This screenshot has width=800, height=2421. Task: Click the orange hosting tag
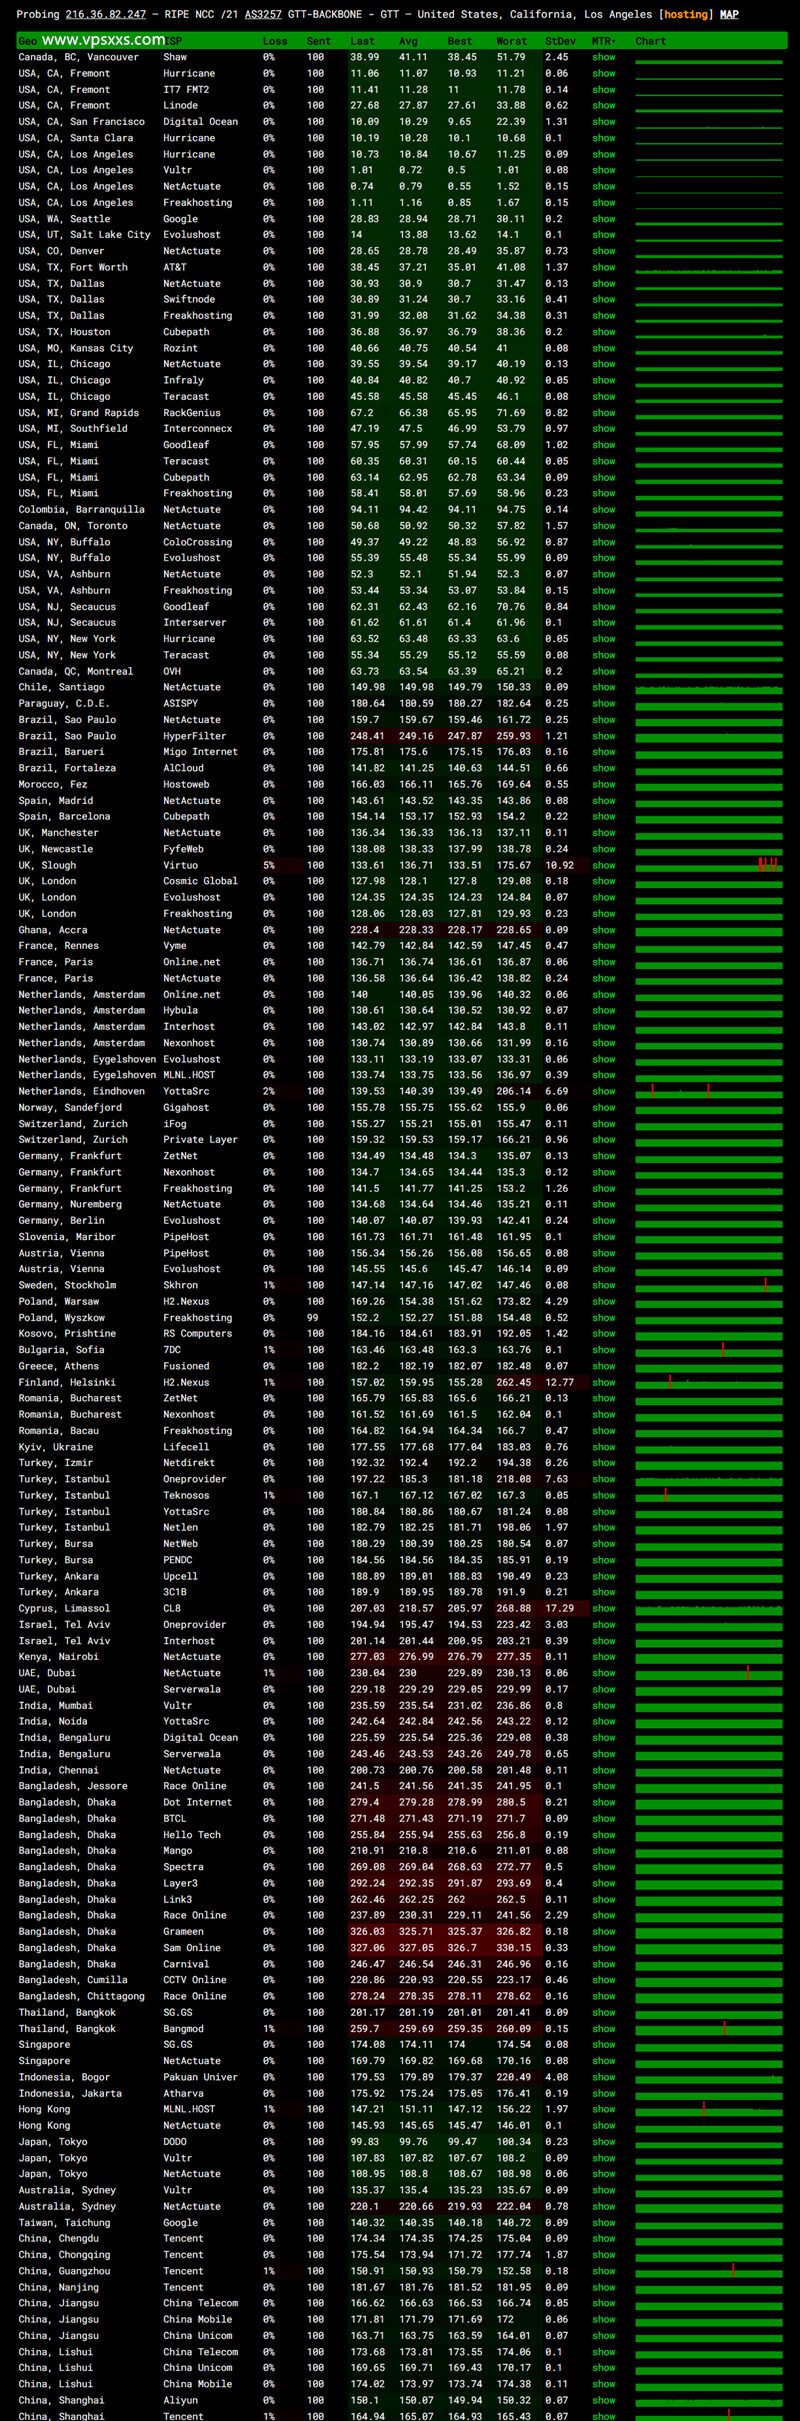[x=686, y=14]
